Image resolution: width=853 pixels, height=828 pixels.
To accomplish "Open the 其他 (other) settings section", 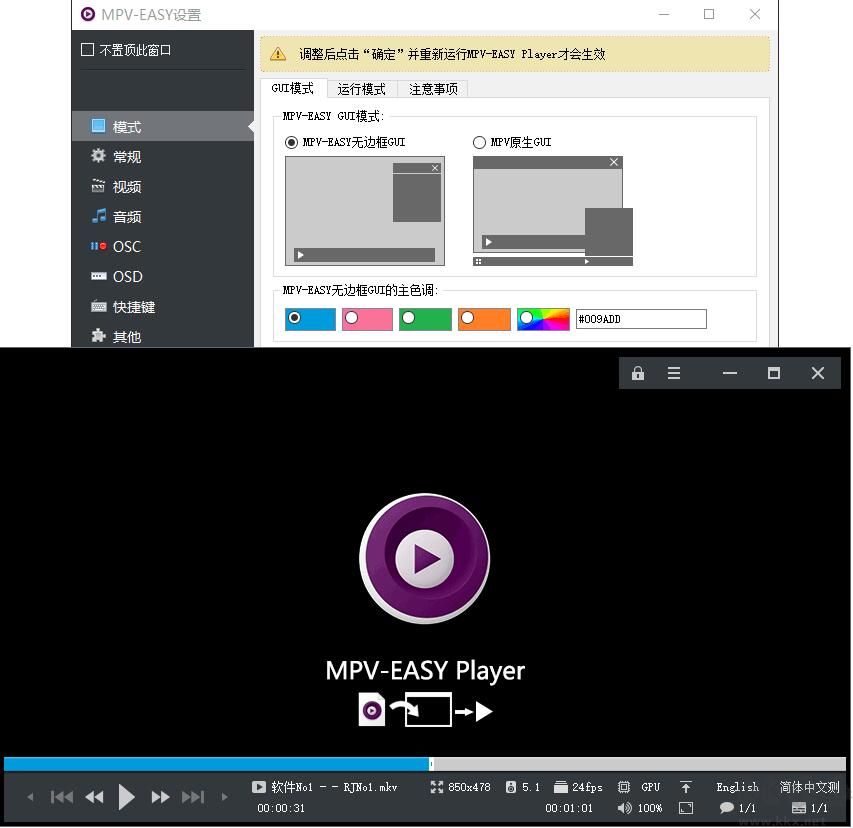I will tap(126, 337).
